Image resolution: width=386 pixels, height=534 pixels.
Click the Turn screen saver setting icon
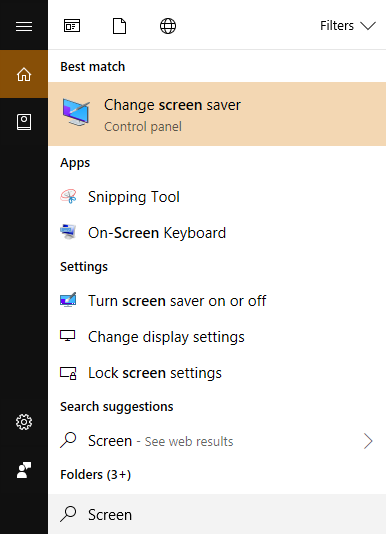(x=68, y=300)
